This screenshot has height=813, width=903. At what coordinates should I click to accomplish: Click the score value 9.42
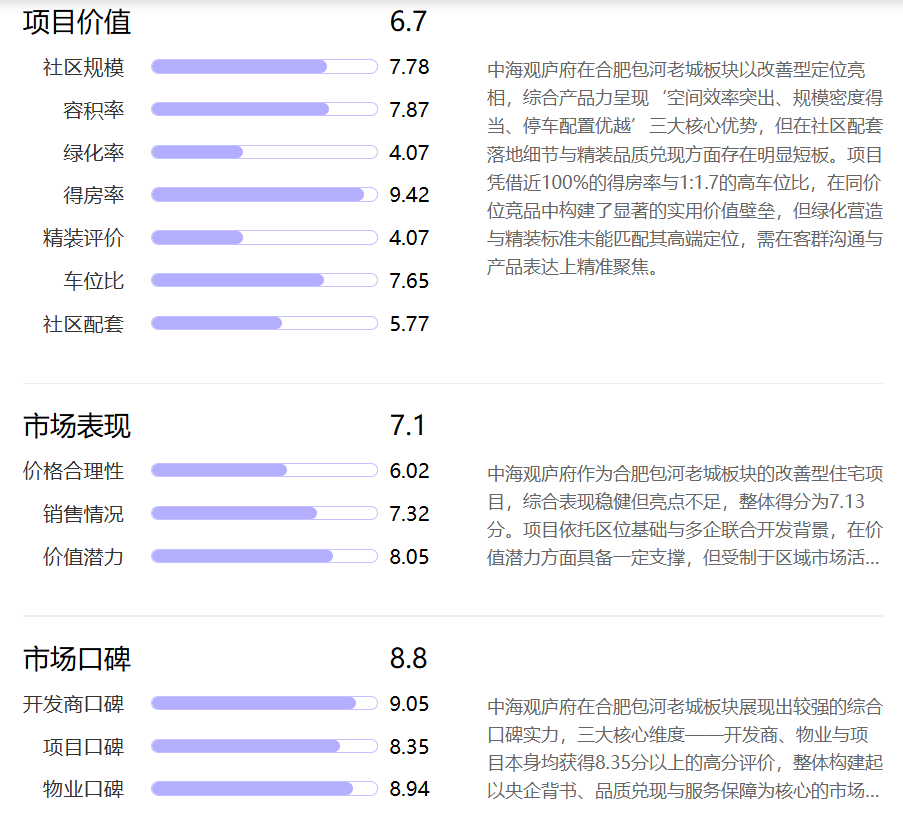point(409,195)
